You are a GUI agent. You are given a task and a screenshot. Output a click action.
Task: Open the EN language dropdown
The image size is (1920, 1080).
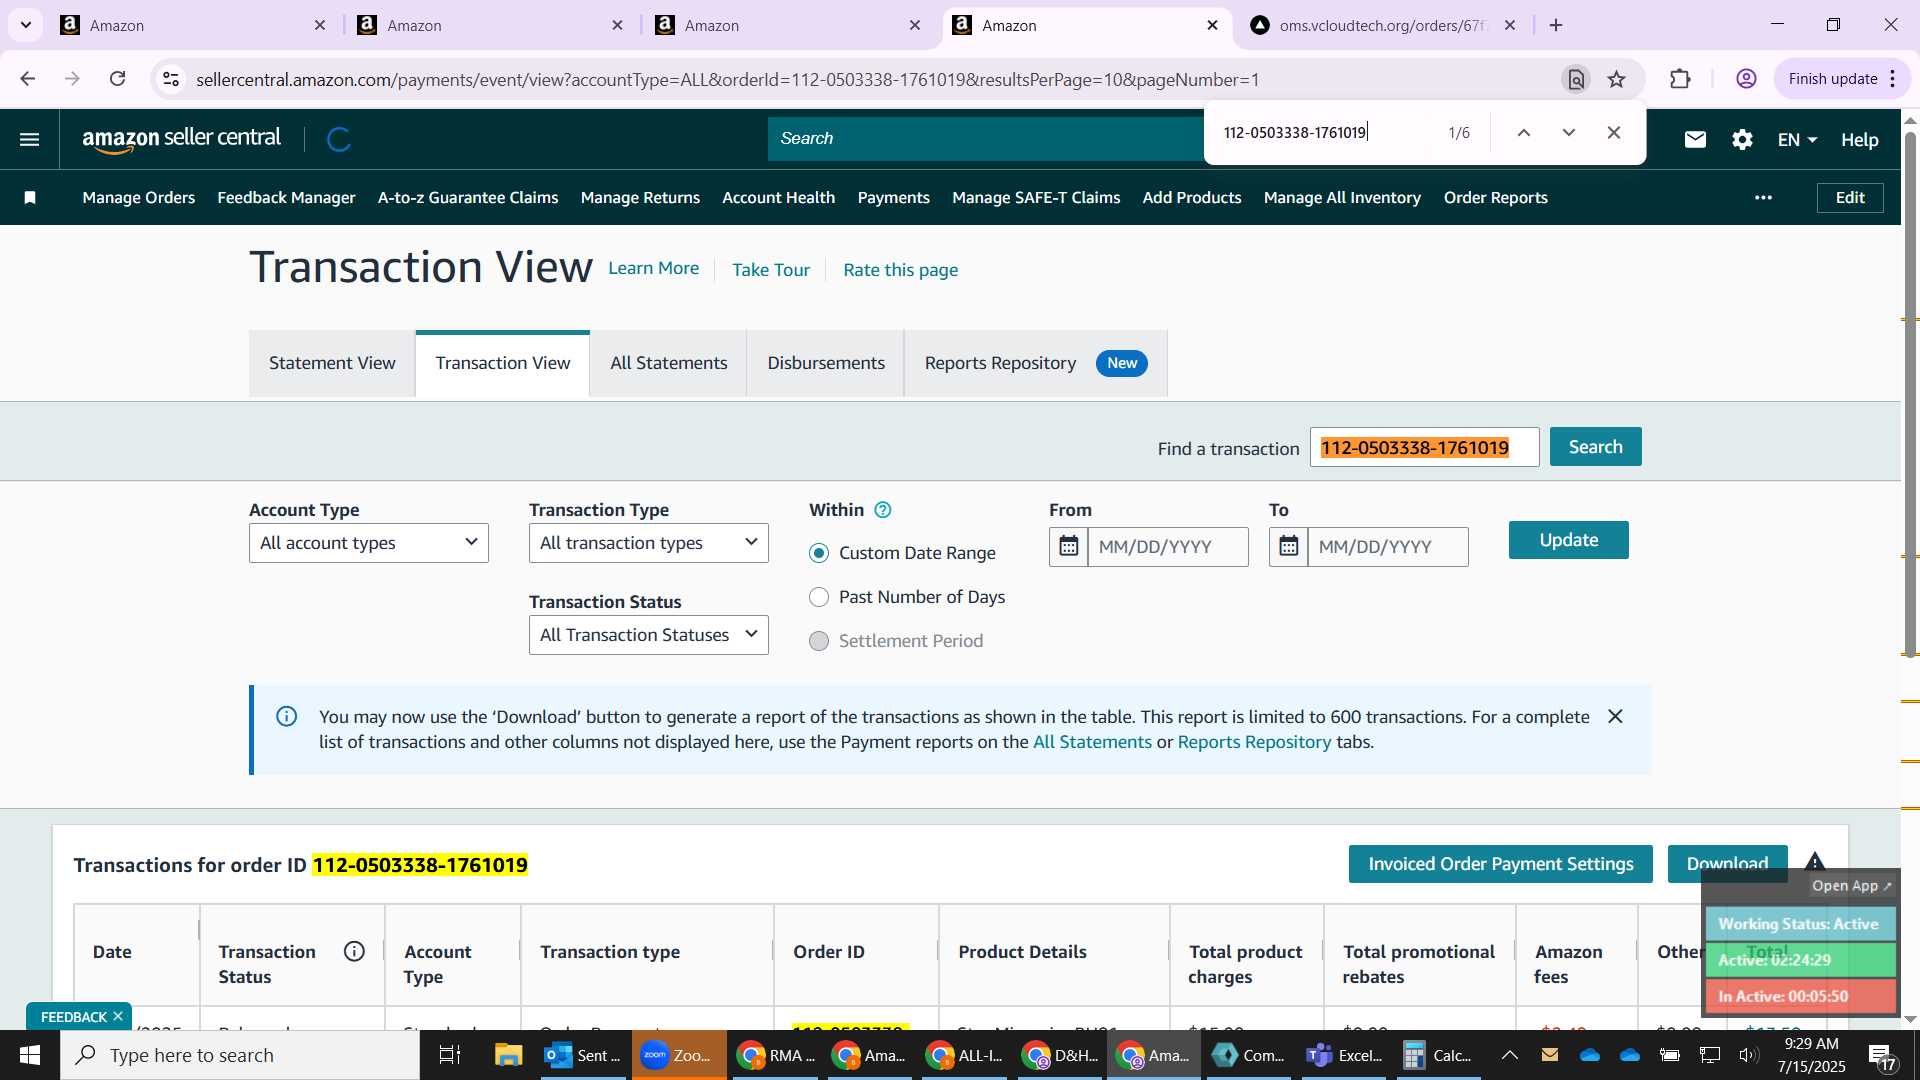(x=1797, y=140)
